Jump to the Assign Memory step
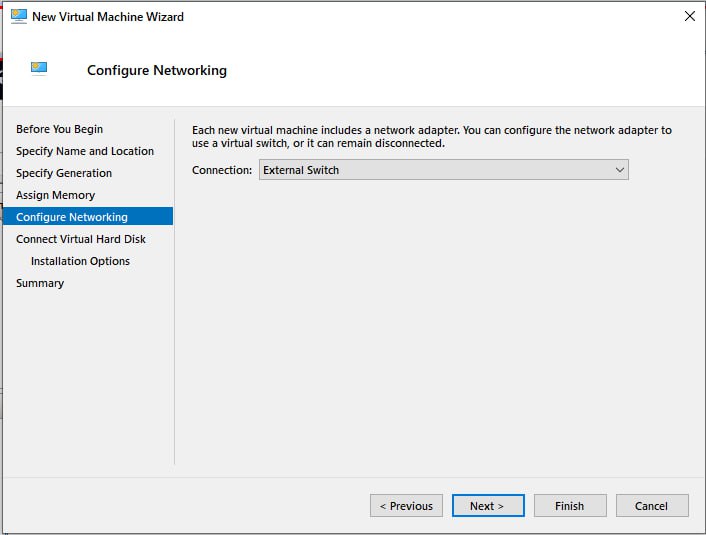Screen dimensions: 706x535 click(x=55, y=195)
